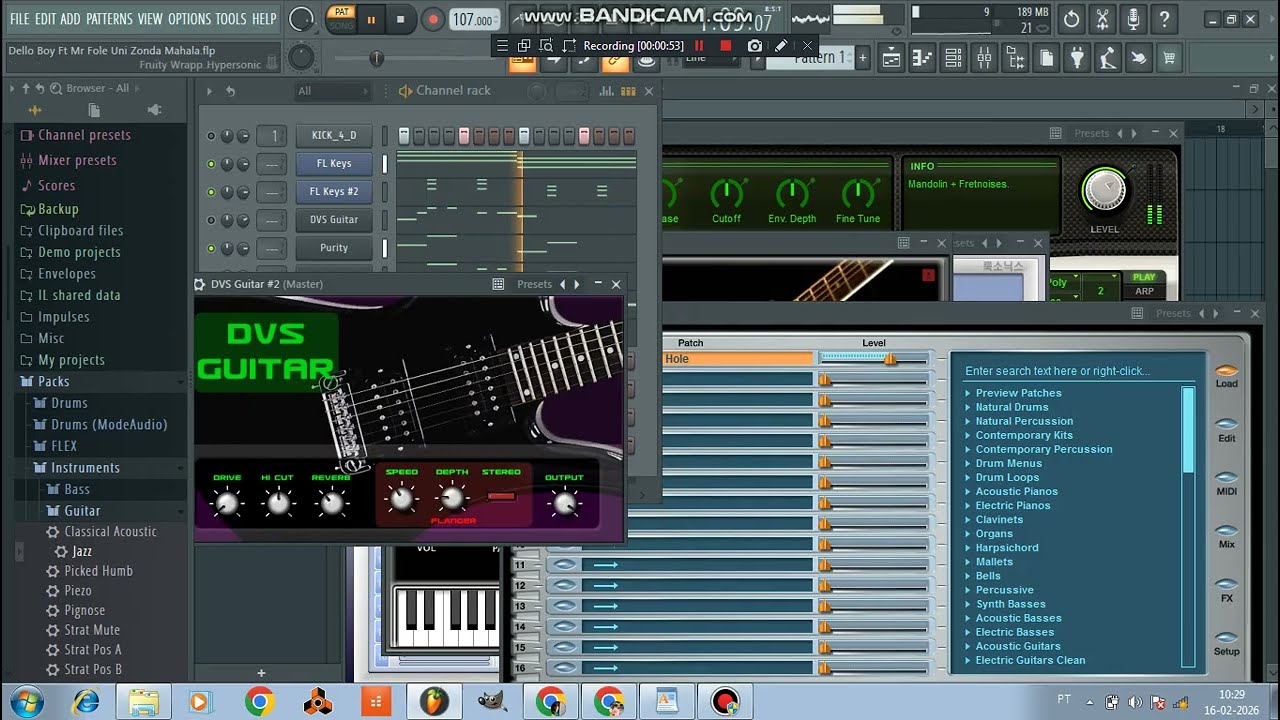Screen dimensions: 1280x720
Task: Select the Purity channel button
Action: tap(334, 247)
